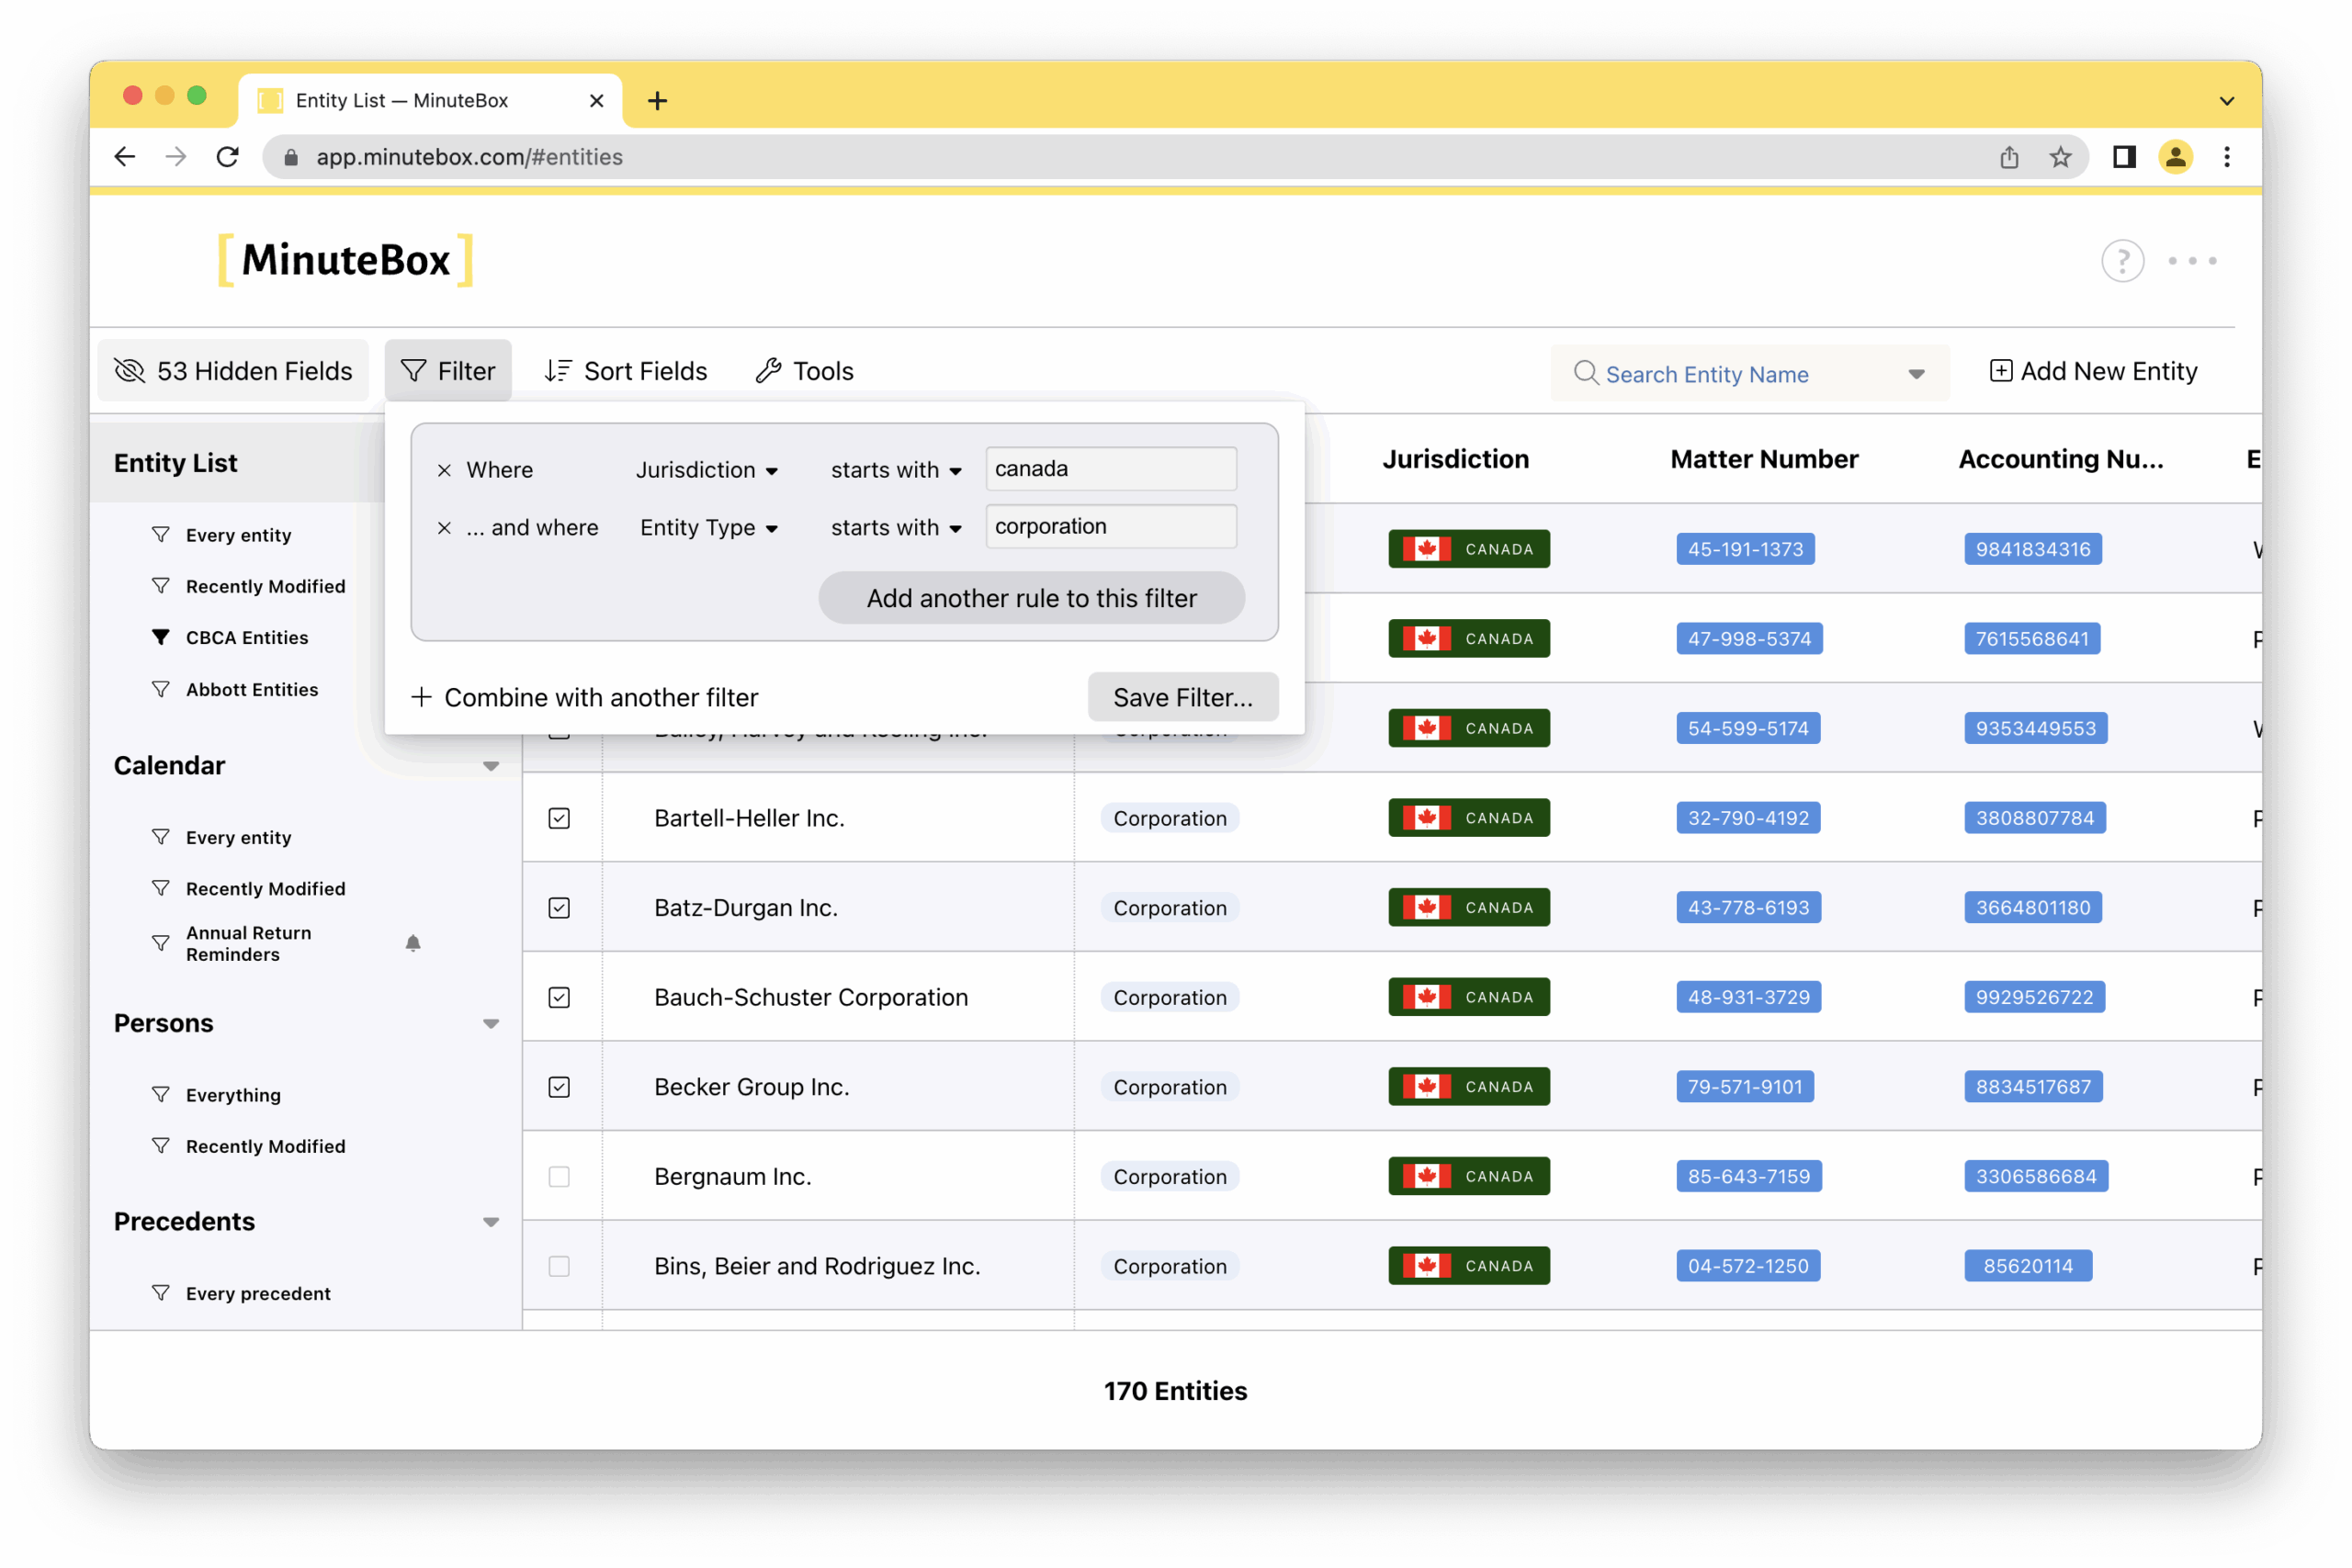The image size is (2352, 1568).
Task: Reload the browser page
Action: click(228, 157)
